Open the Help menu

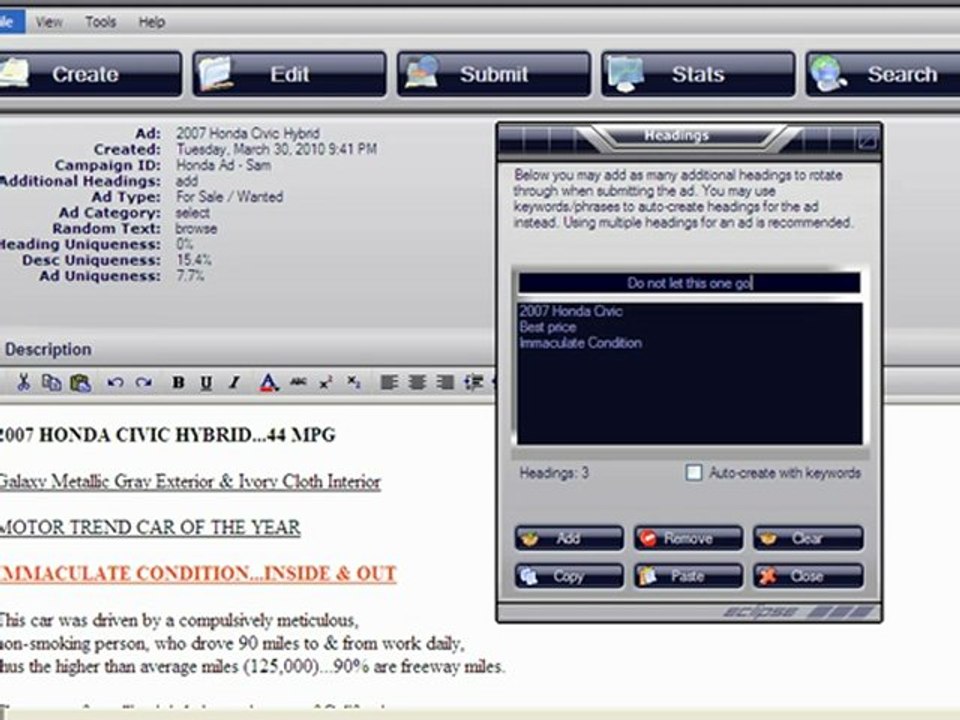151,22
